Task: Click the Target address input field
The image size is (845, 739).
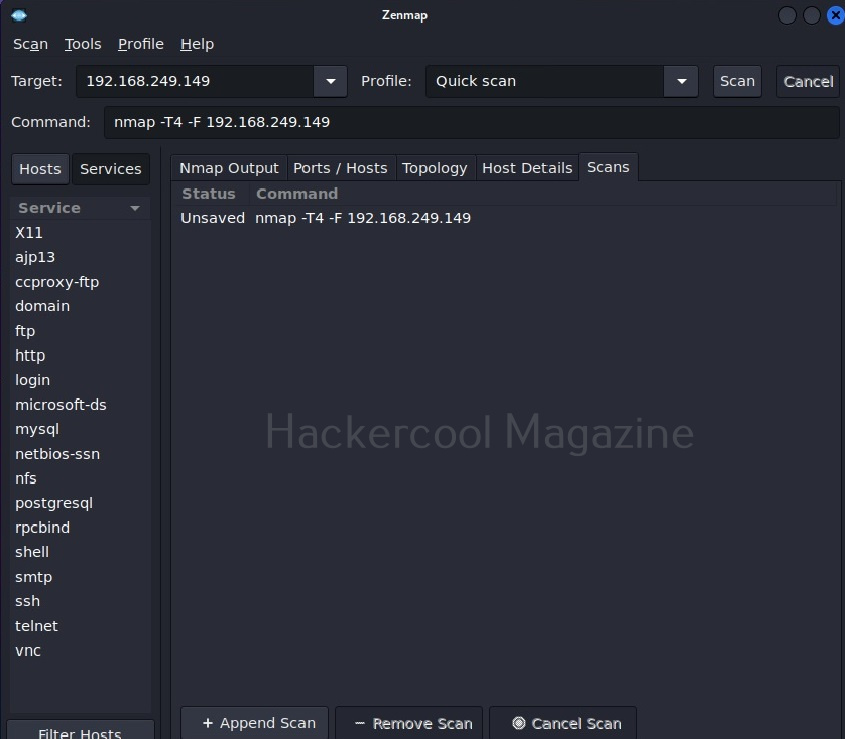Action: click(195, 81)
